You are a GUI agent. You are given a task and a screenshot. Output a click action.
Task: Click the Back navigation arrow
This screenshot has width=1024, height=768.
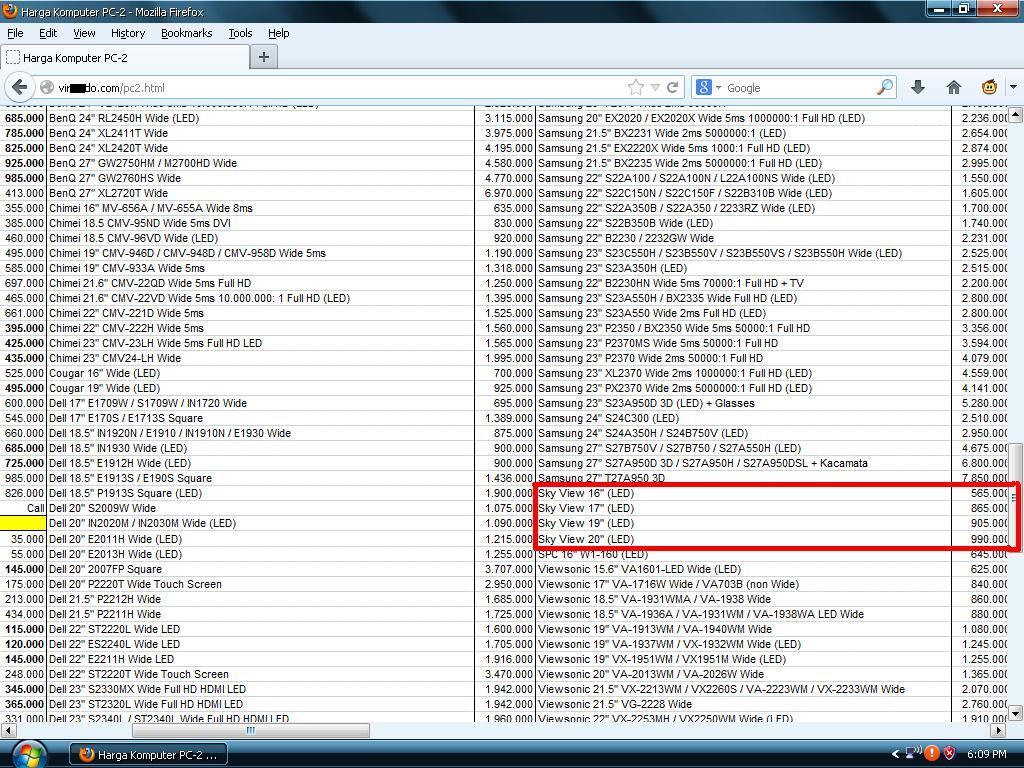pyautogui.click(x=20, y=88)
